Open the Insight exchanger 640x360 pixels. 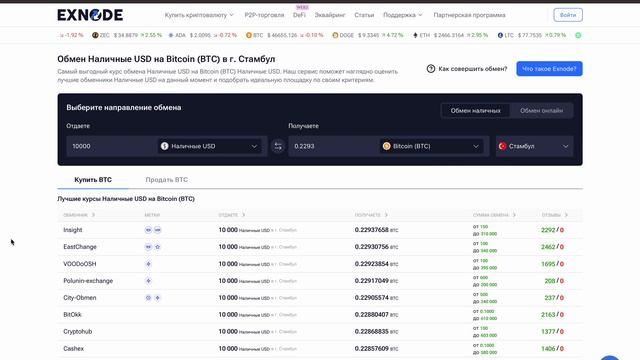click(x=73, y=230)
